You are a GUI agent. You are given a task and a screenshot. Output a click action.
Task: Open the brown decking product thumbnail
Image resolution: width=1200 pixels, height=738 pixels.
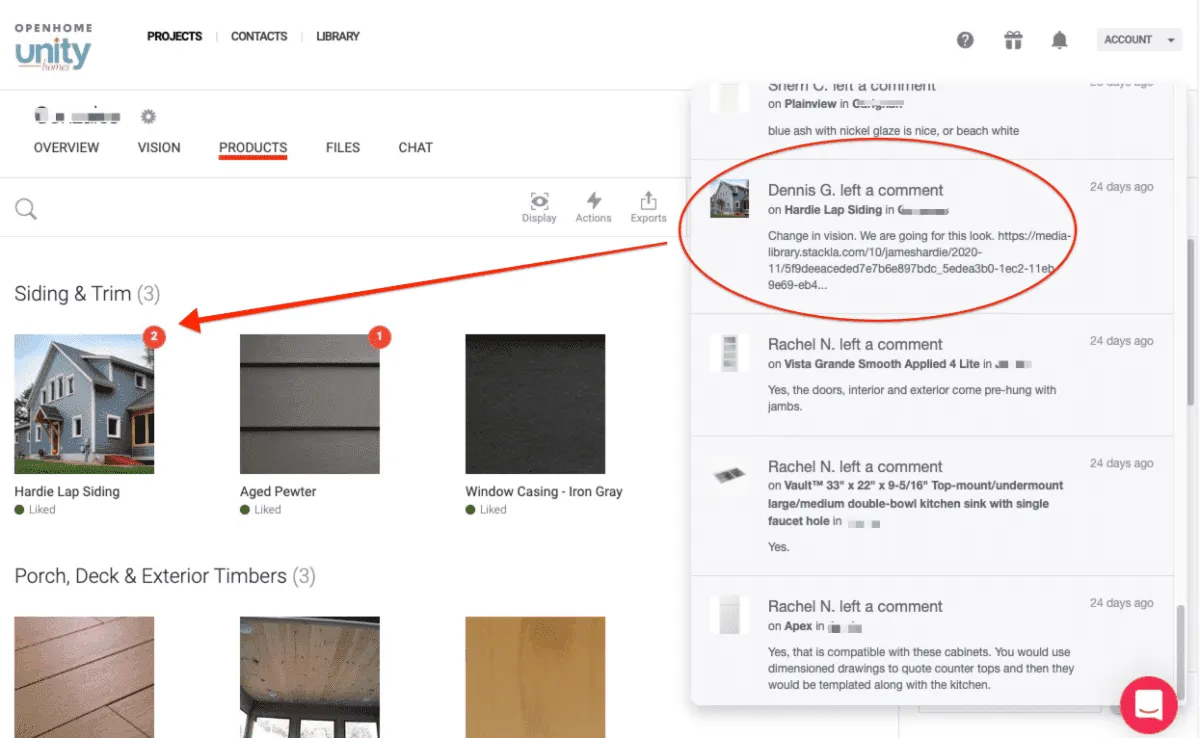[84, 677]
